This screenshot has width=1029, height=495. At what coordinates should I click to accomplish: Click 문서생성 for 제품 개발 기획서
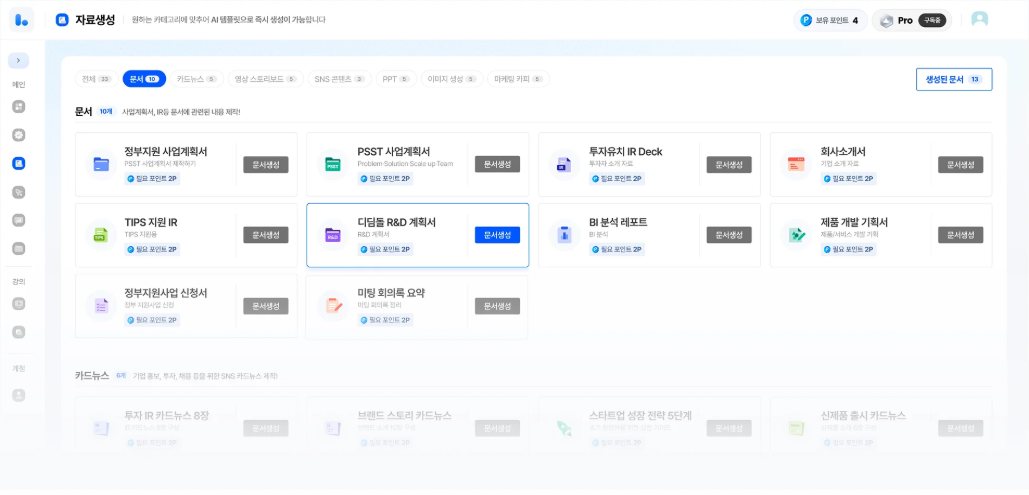pyautogui.click(x=961, y=235)
